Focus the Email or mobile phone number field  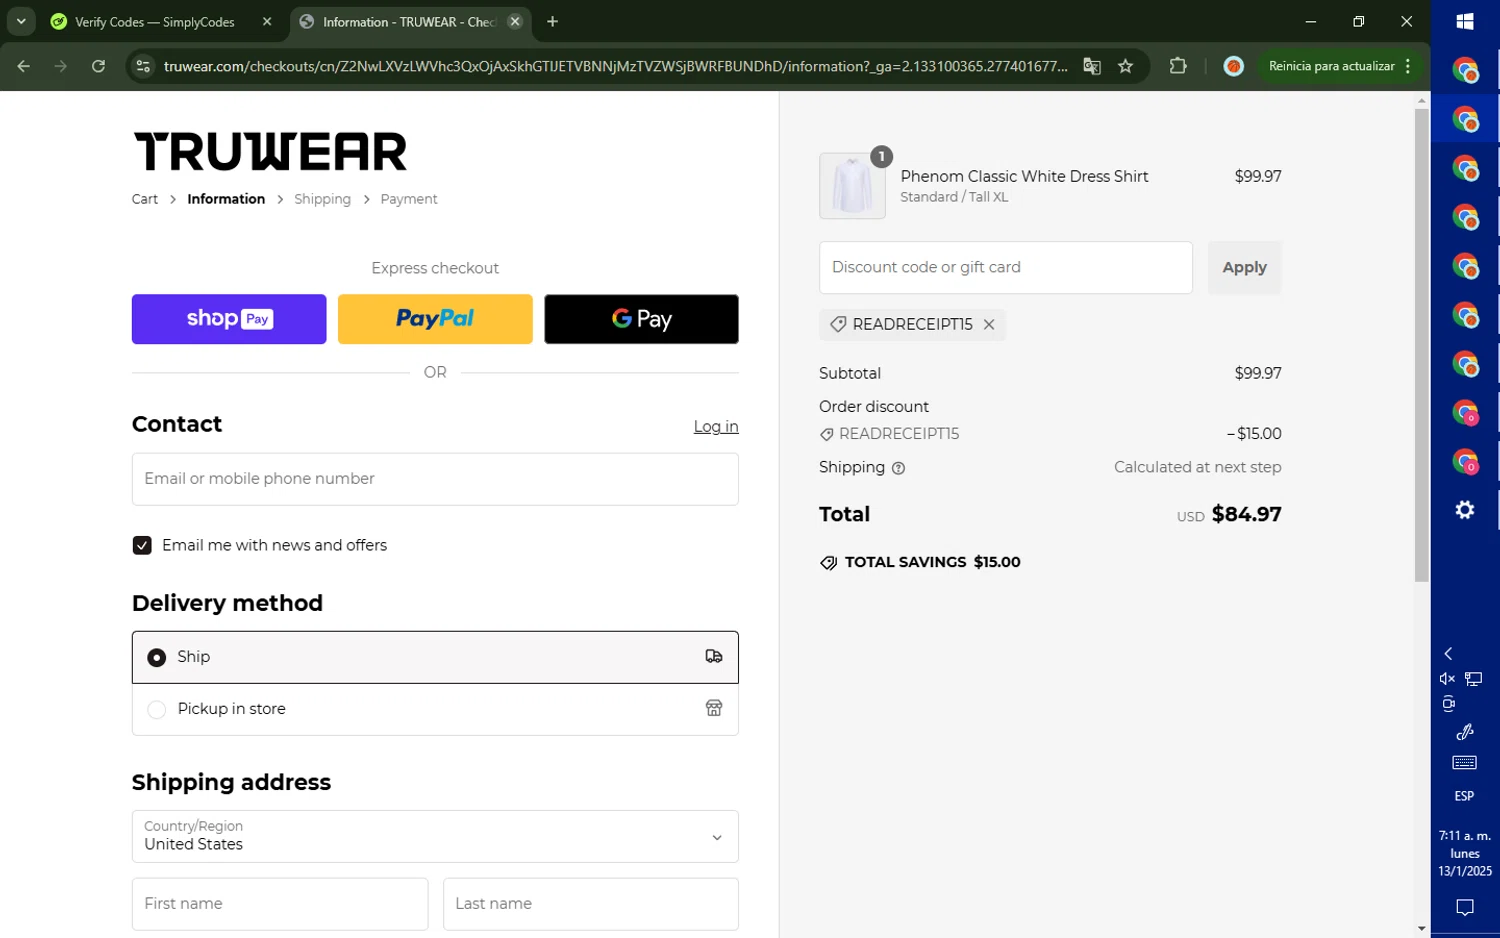pos(435,479)
